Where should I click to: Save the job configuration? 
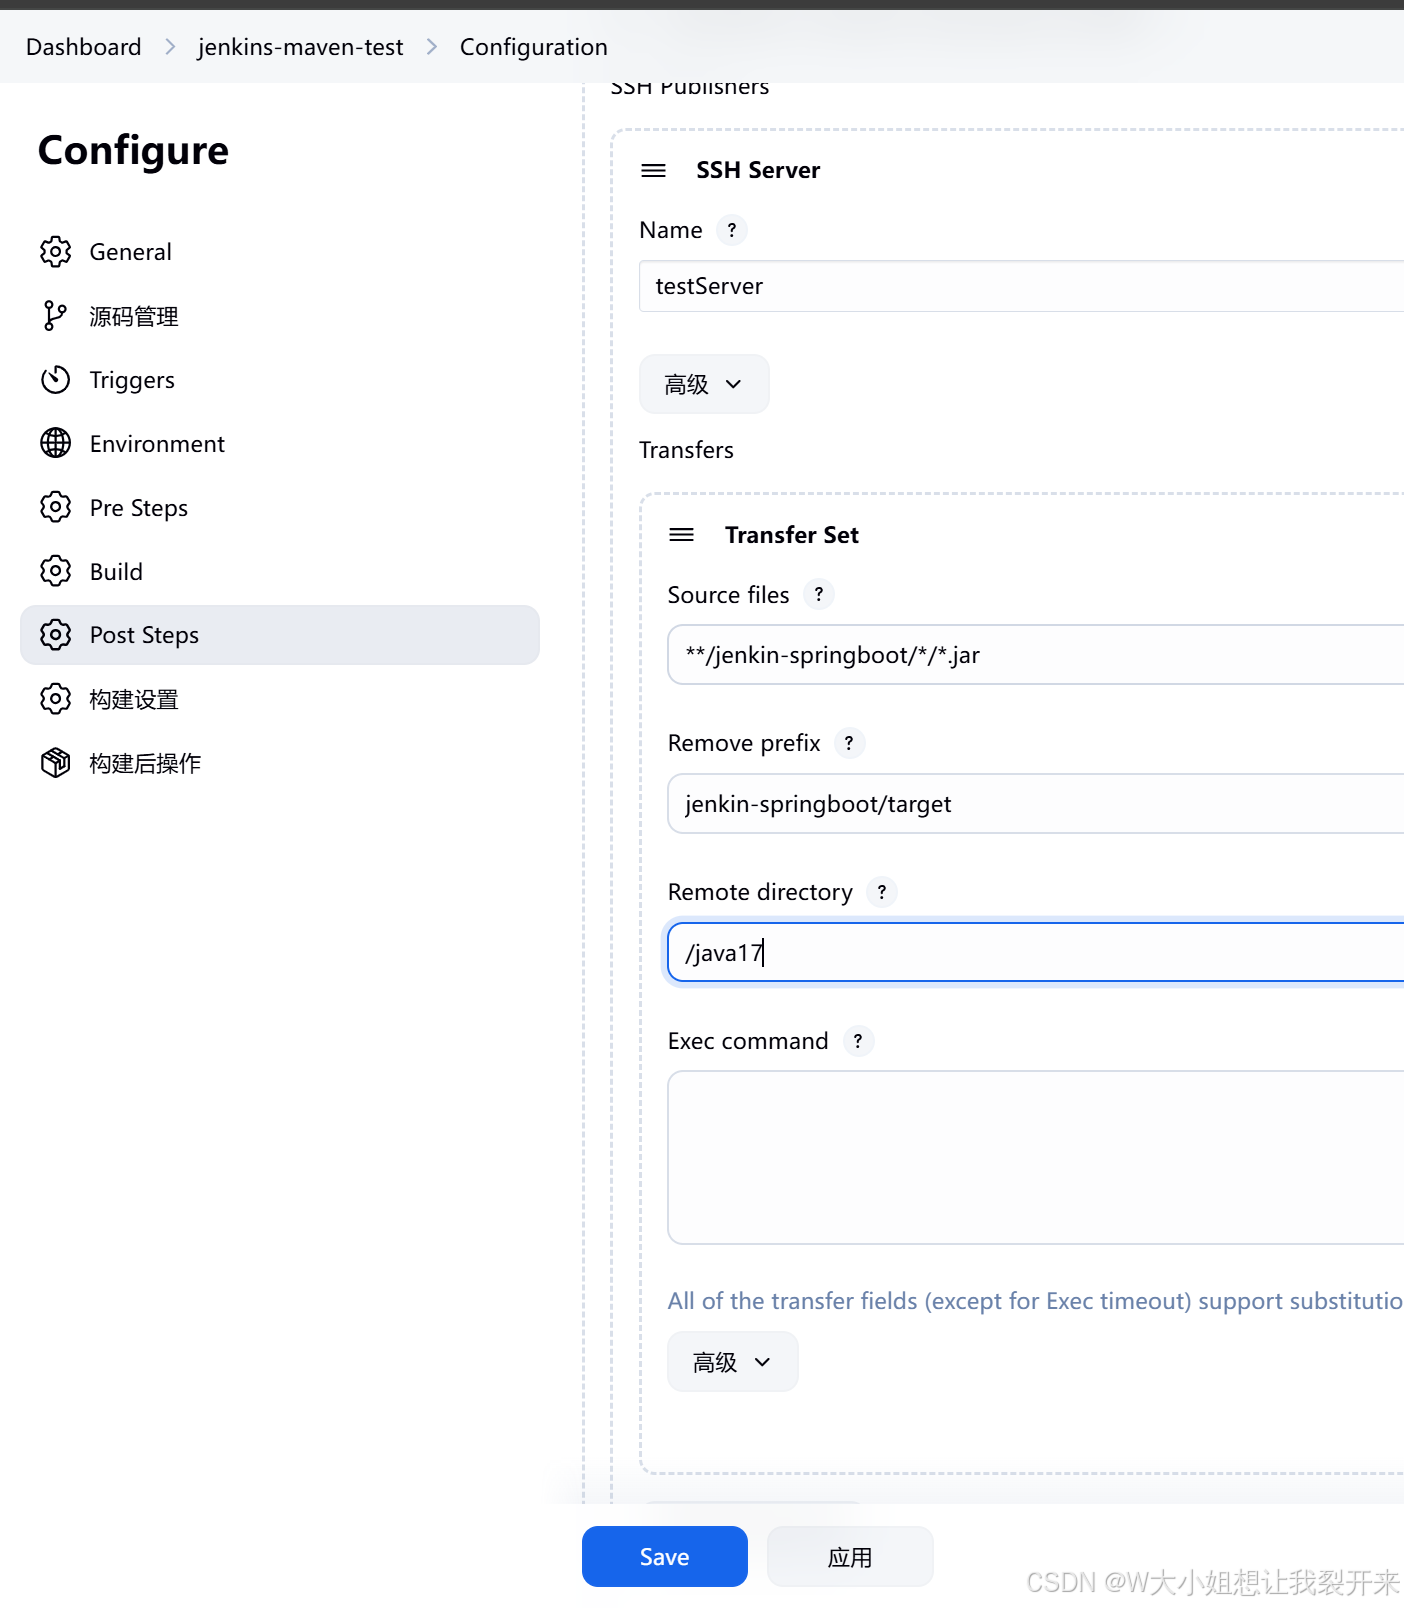tap(665, 1557)
